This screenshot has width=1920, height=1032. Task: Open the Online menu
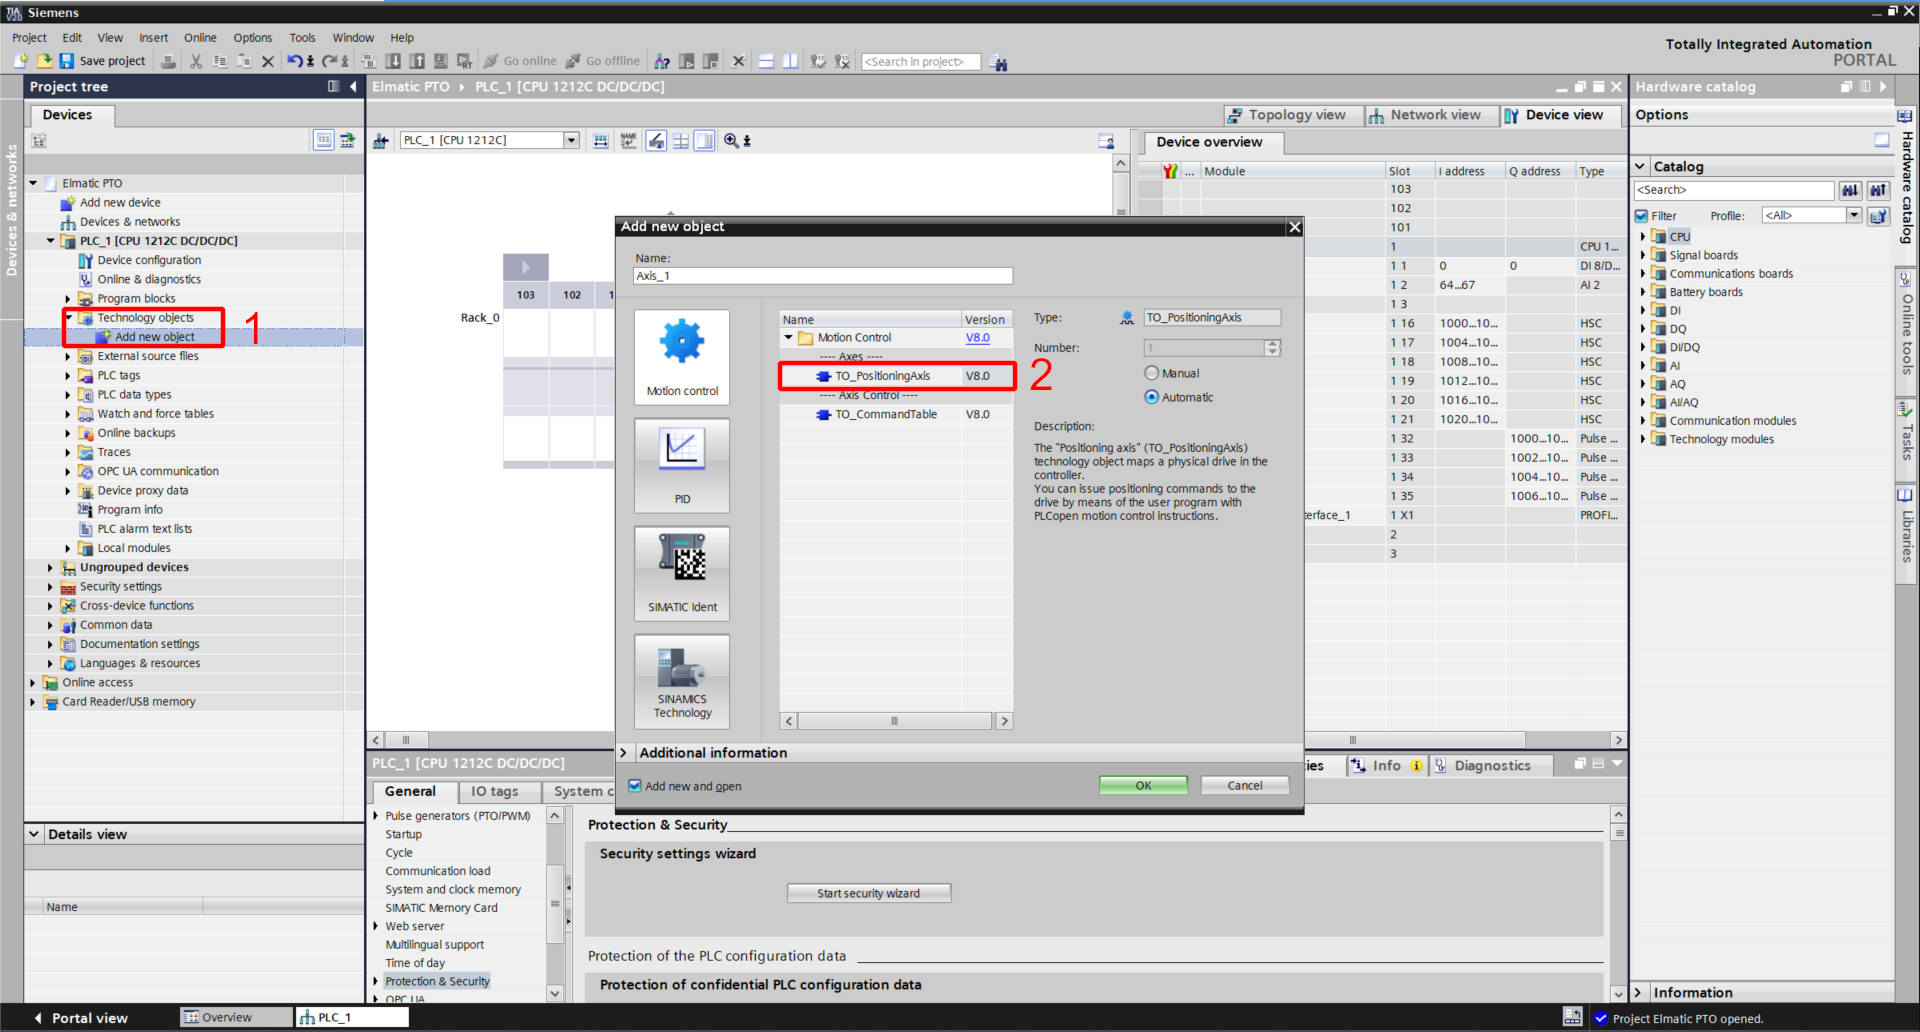[200, 38]
